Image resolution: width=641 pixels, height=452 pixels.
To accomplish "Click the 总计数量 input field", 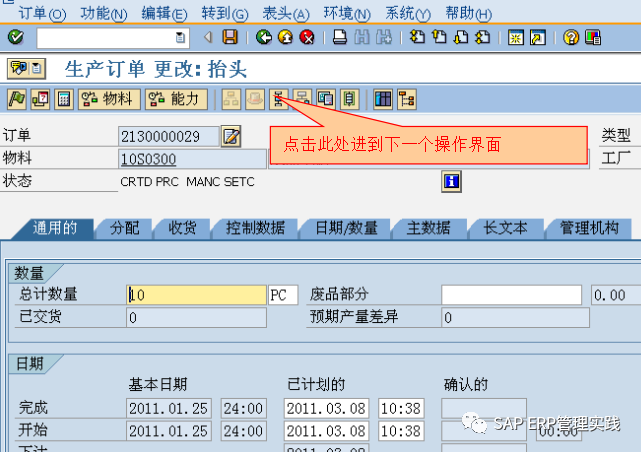I will coord(196,295).
